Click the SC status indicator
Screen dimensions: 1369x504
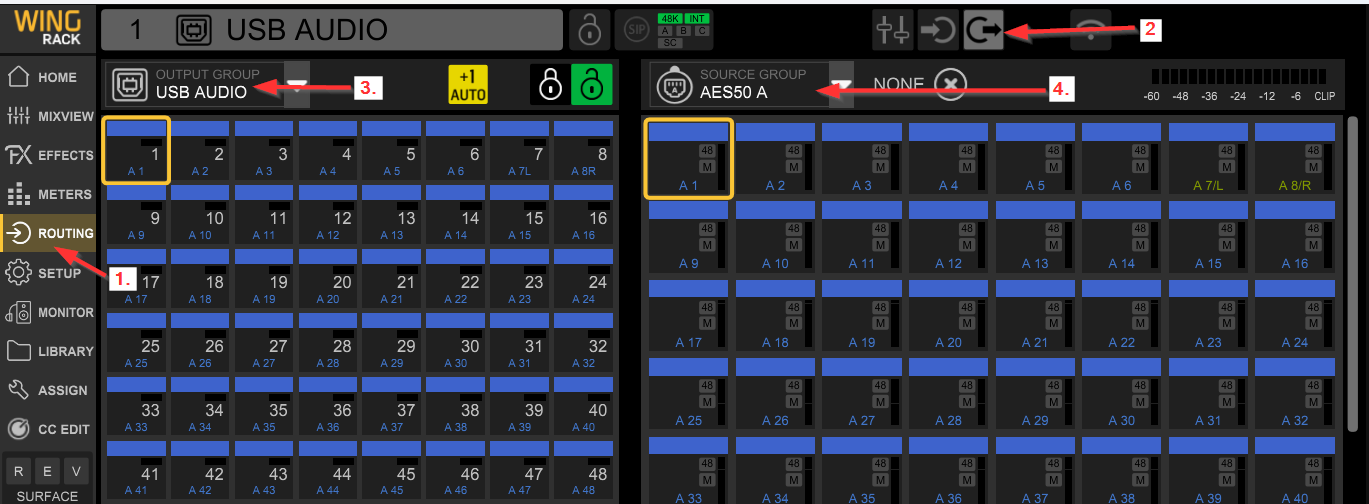[x=670, y=42]
